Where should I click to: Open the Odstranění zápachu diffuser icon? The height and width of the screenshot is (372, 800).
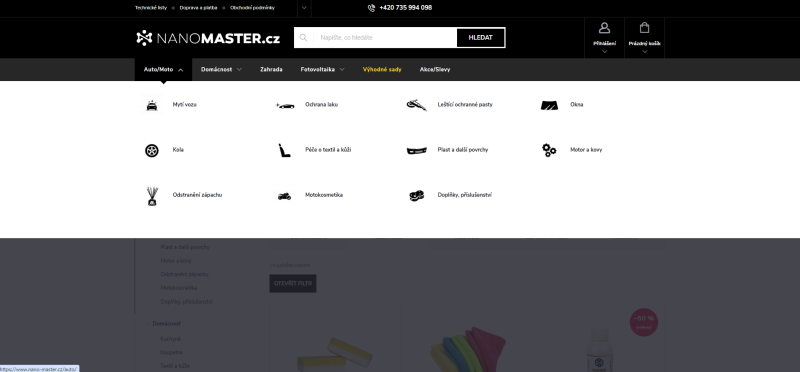pos(152,195)
